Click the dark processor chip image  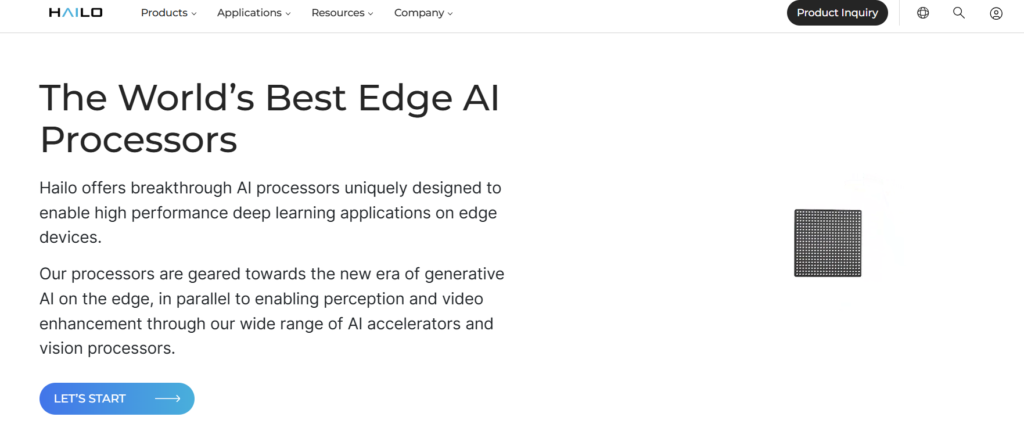(827, 243)
